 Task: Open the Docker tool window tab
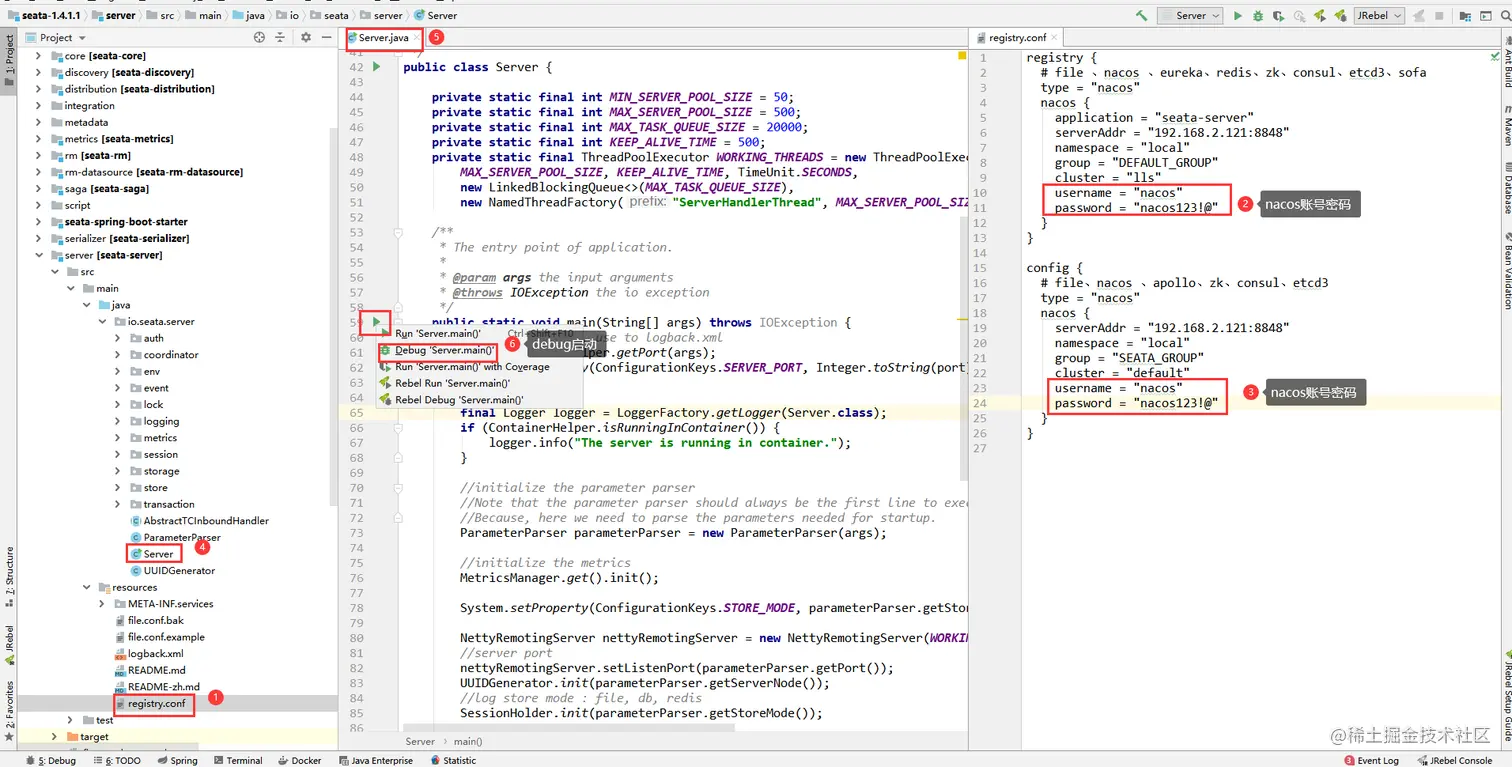point(299,760)
